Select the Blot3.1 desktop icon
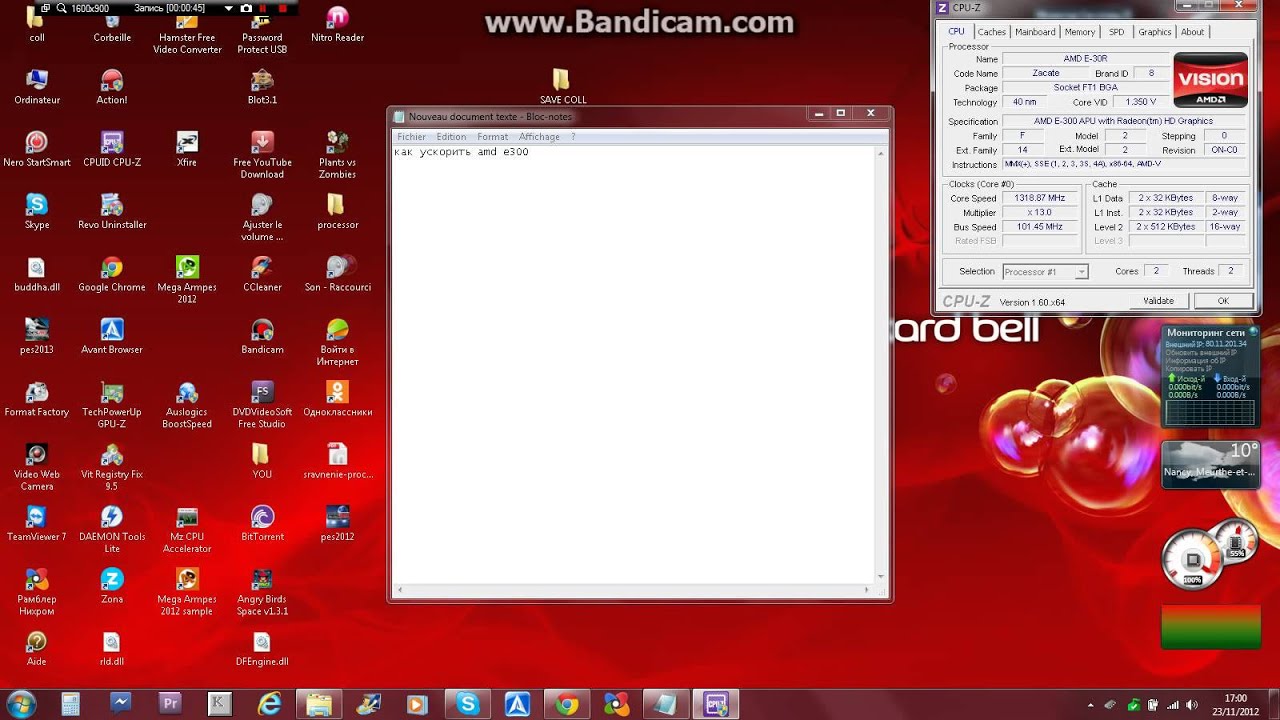The height and width of the screenshot is (720, 1280). click(x=262, y=86)
